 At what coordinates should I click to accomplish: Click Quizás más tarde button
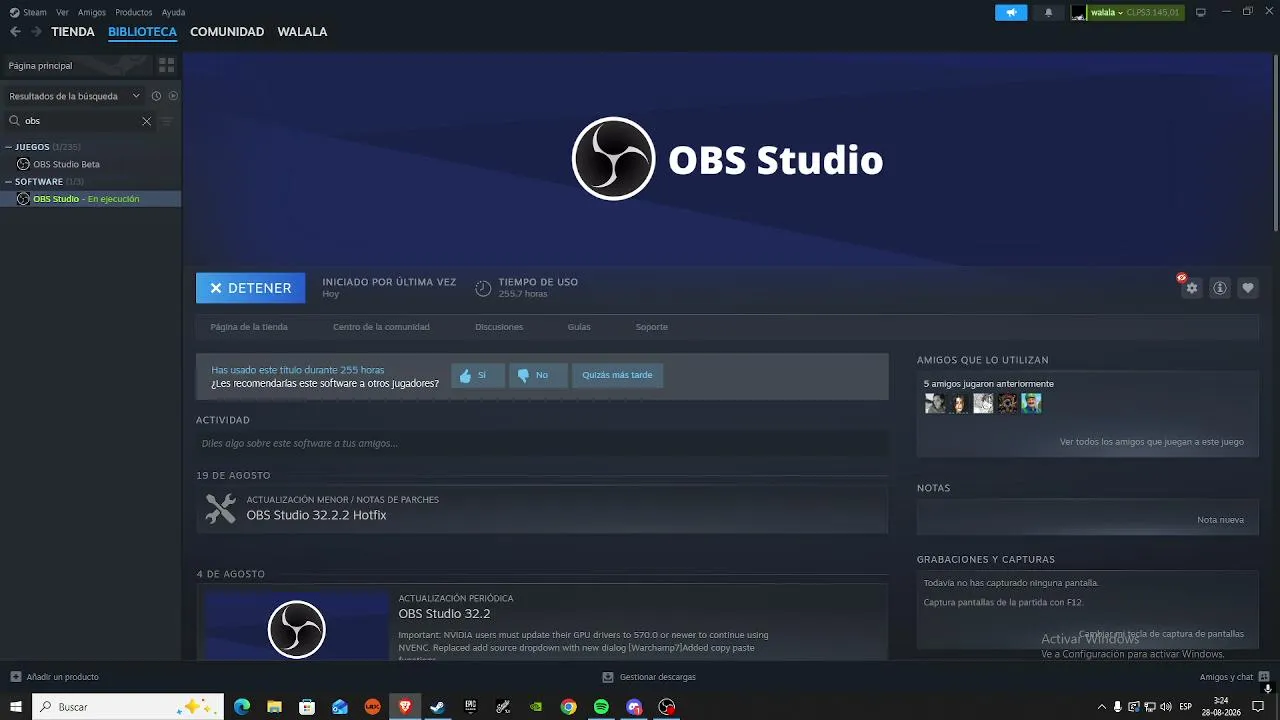[617, 376]
